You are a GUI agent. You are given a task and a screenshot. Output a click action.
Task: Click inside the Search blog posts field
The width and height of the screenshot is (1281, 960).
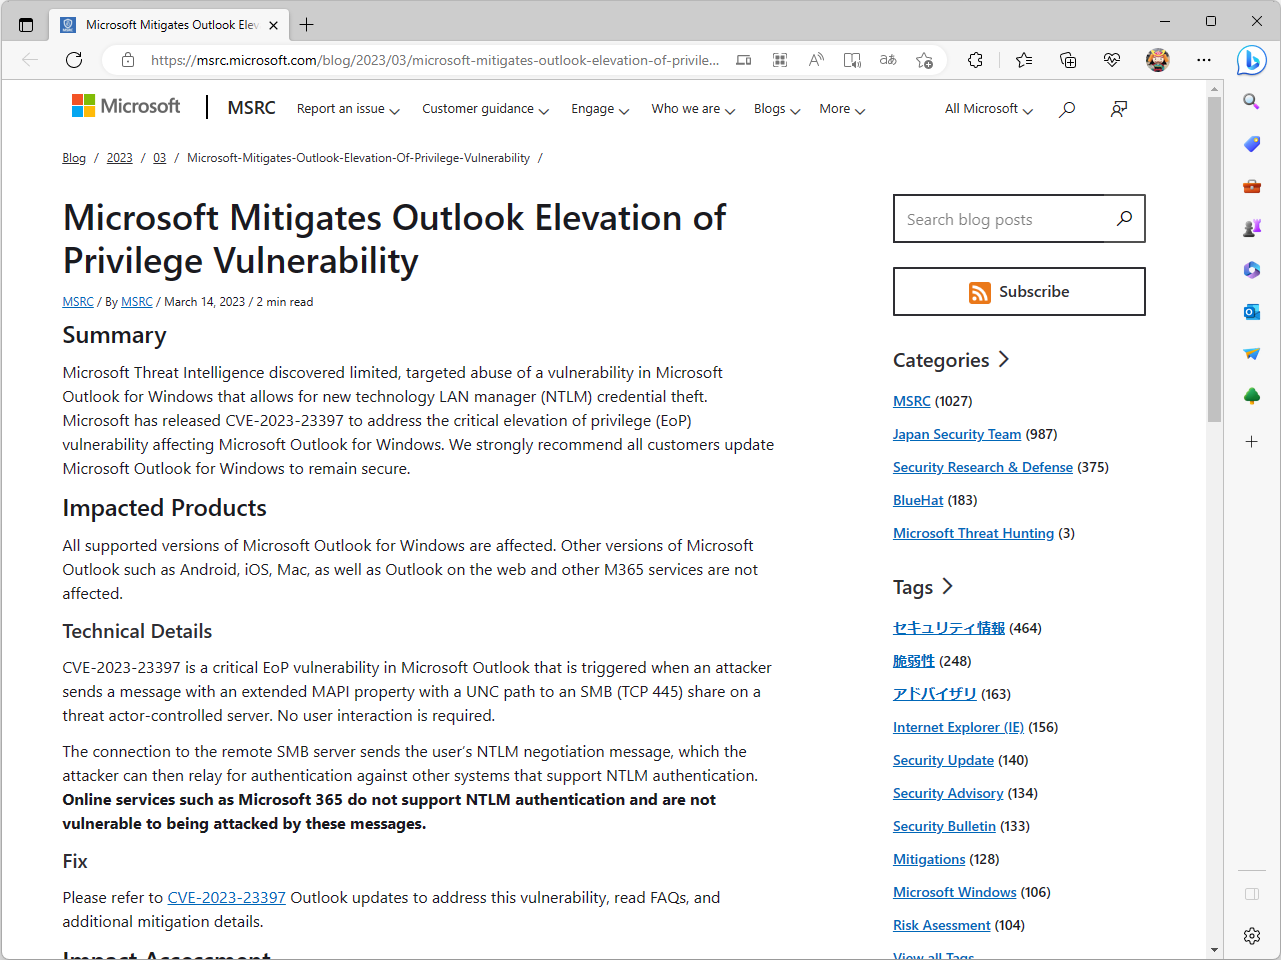[1000, 218]
